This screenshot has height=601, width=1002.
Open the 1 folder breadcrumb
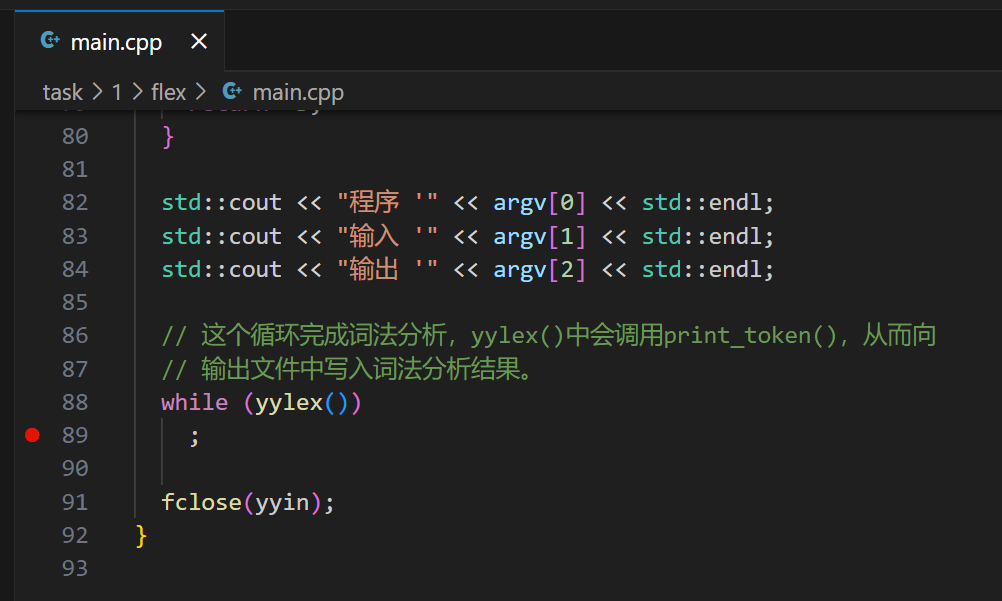click(116, 92)
